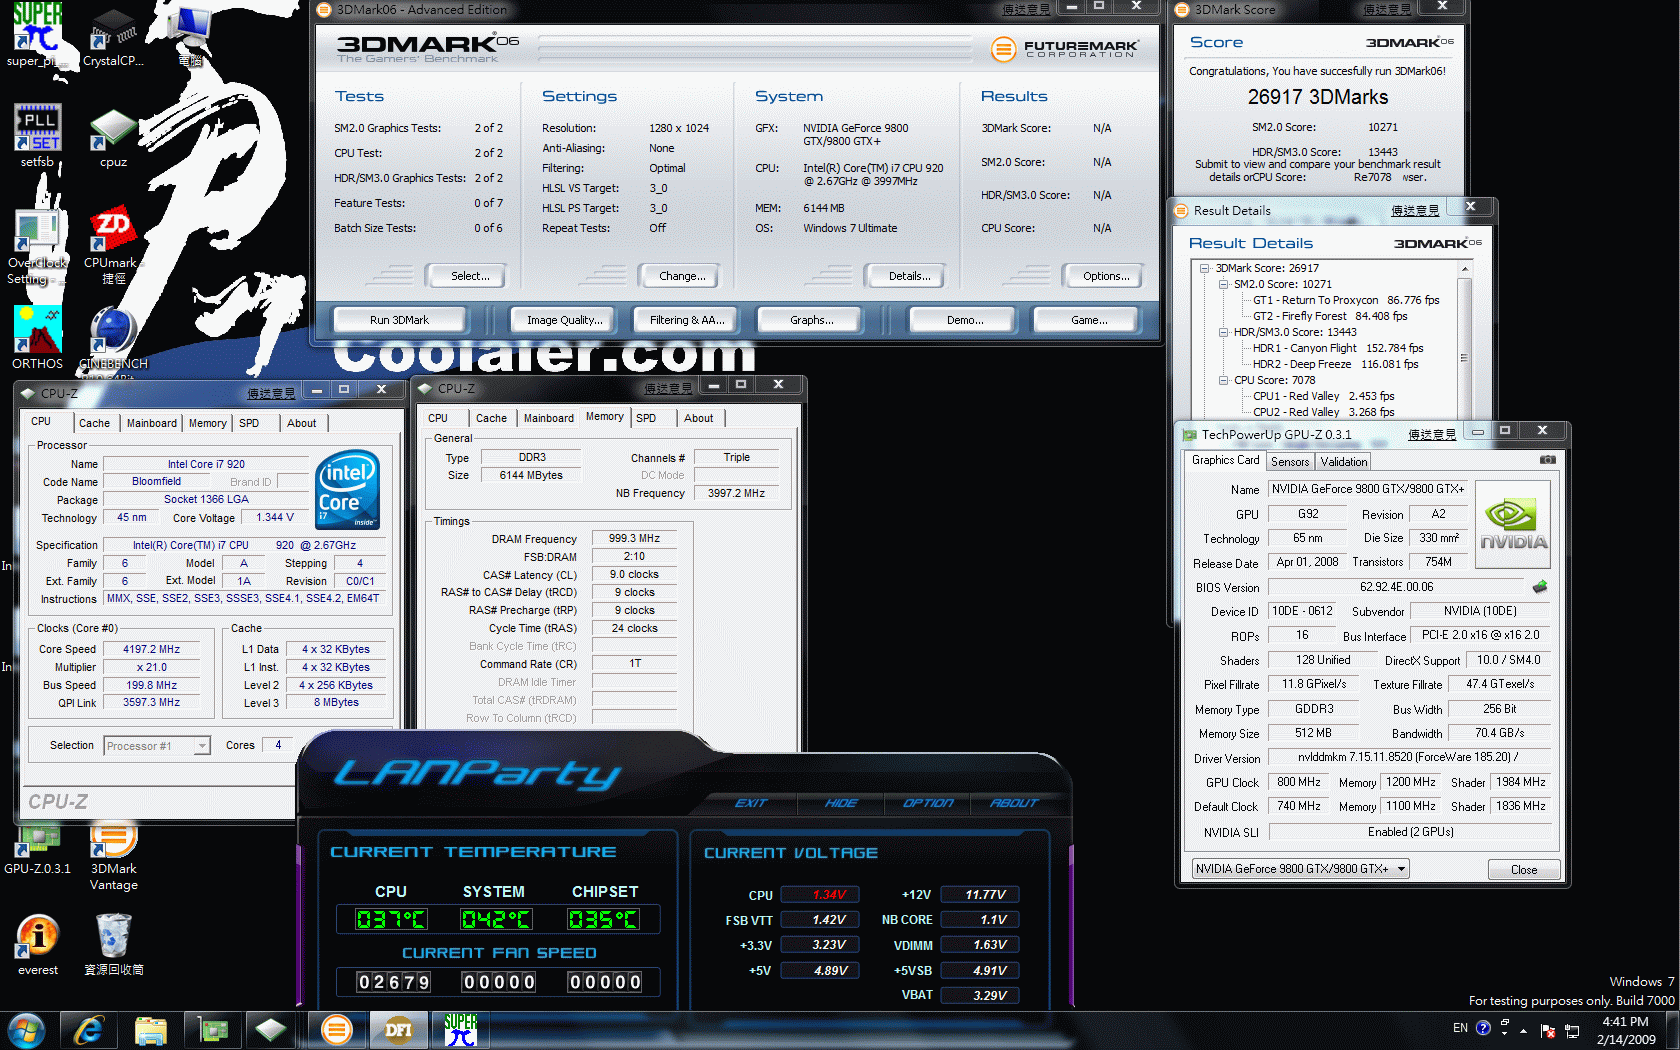Switch to CPU-Z taskbar button
Viewport: 1680px width, 1050px height.
(271, 1030)
